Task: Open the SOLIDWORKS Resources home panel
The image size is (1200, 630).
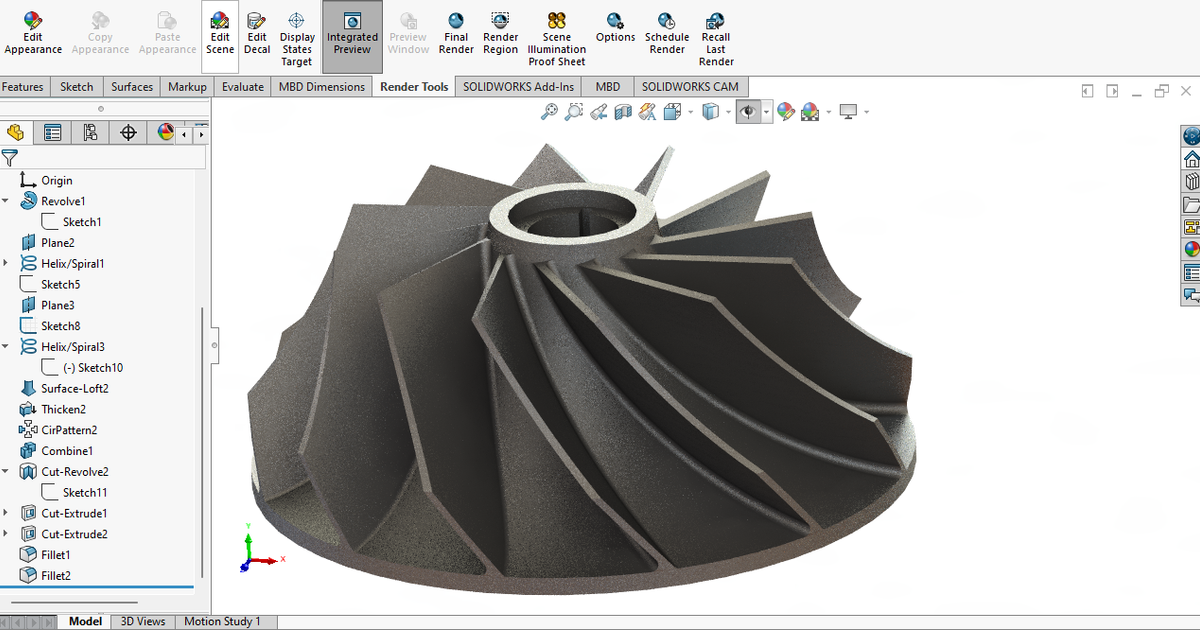Action: click(1190, 157)
